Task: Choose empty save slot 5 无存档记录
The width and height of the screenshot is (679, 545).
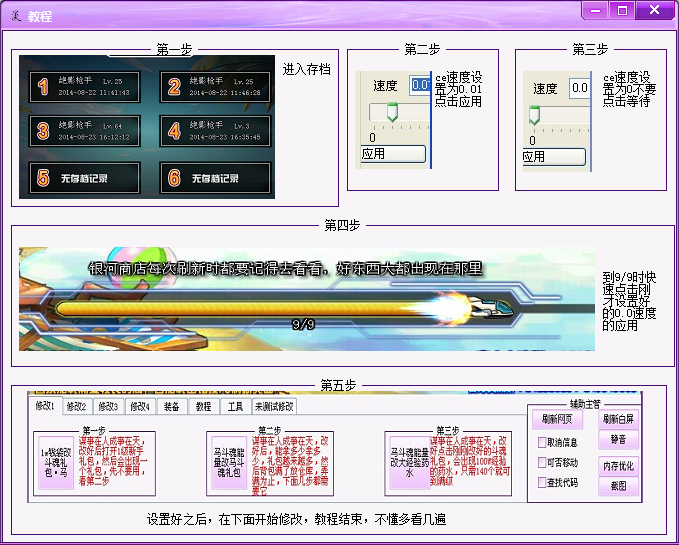Action: (x=84, y=177)
